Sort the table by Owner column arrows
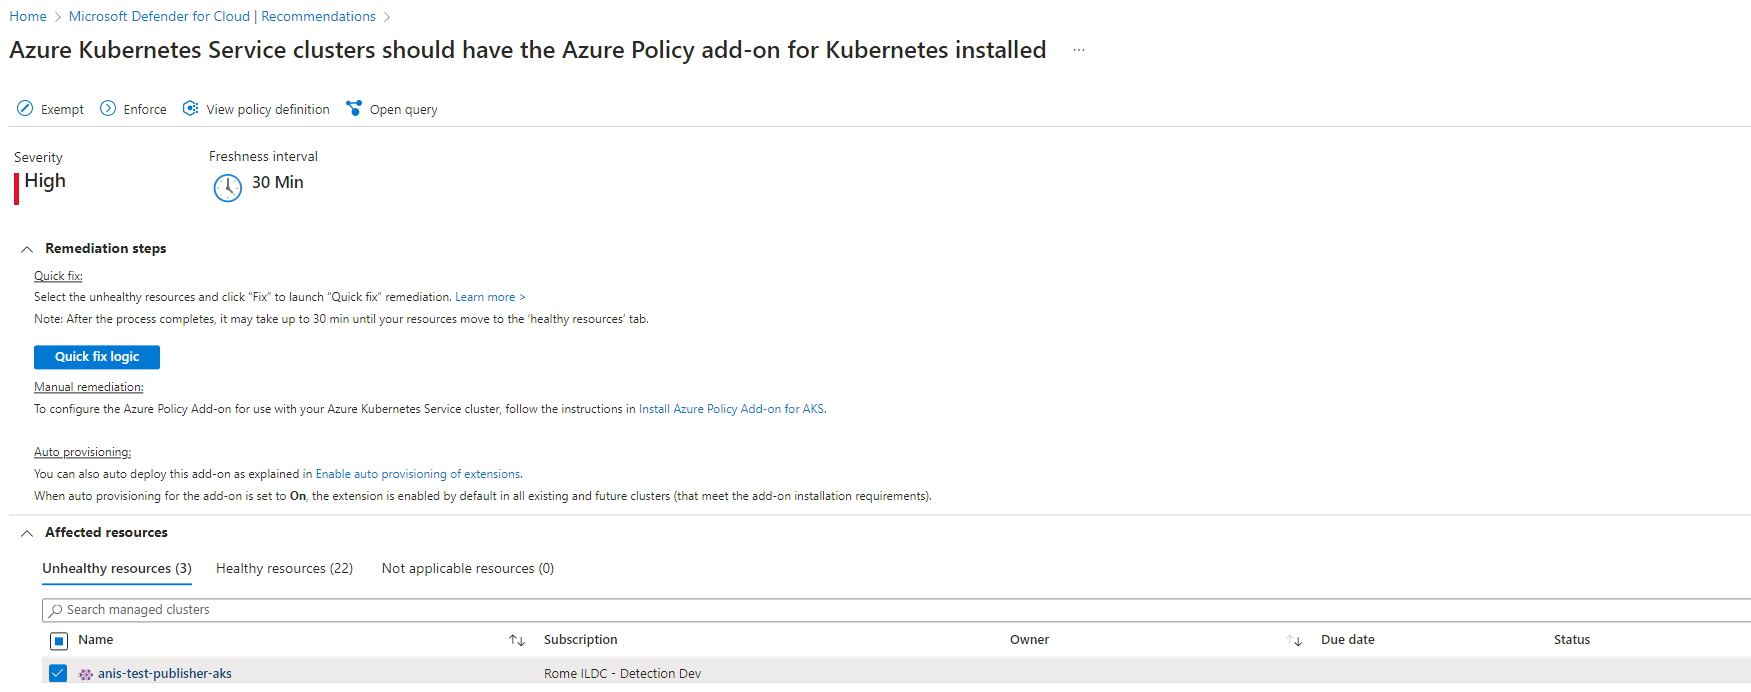 coord(1294,641)
